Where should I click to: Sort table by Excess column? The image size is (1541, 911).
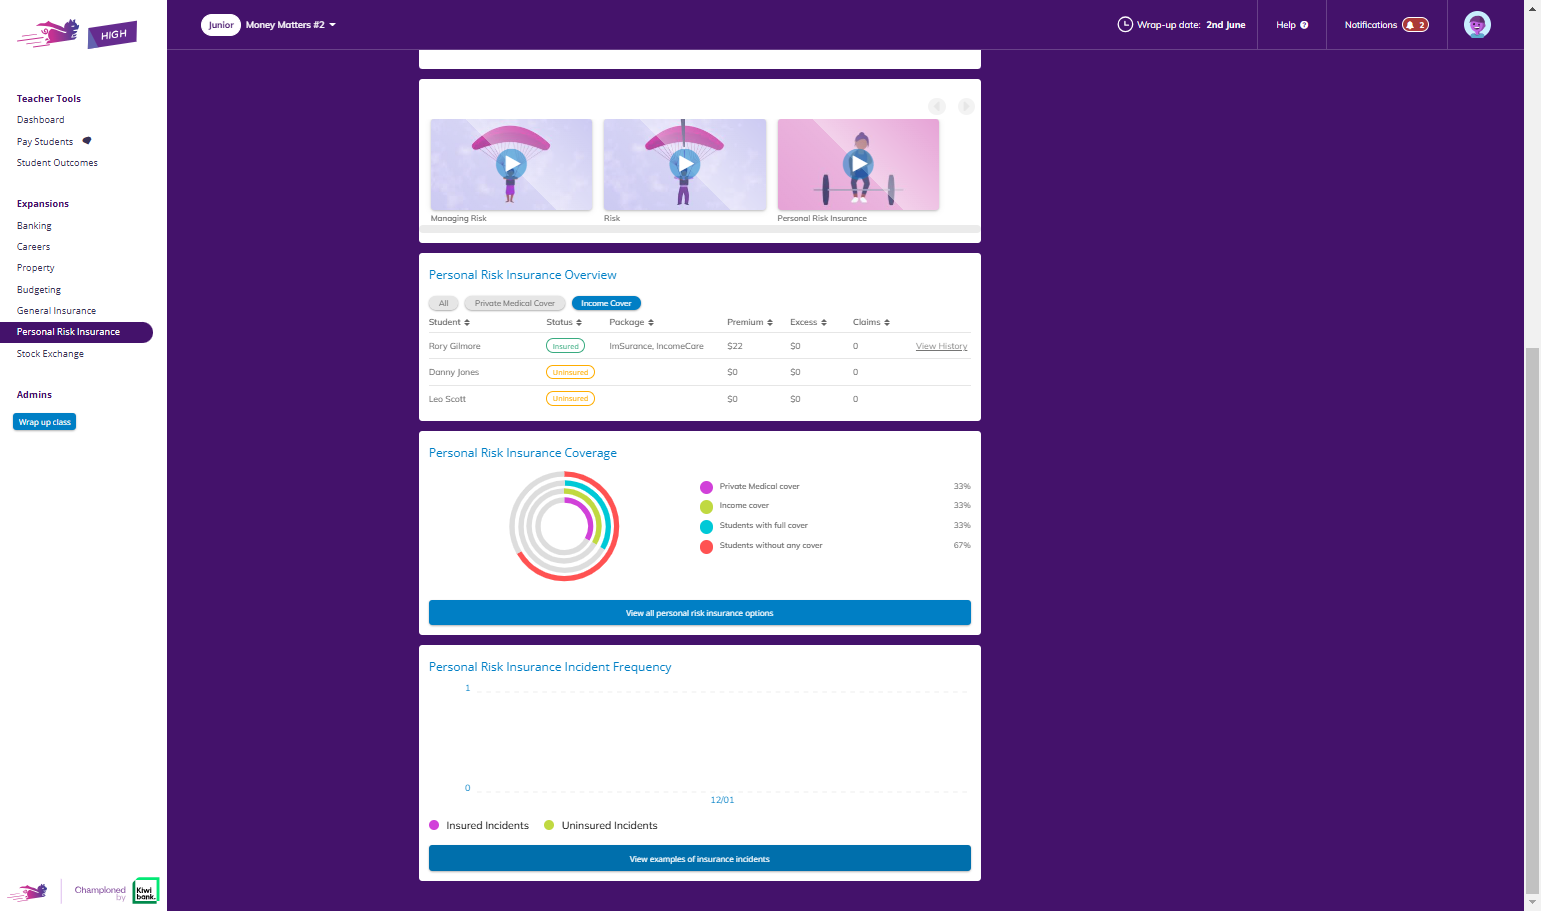tap(808, 322)
